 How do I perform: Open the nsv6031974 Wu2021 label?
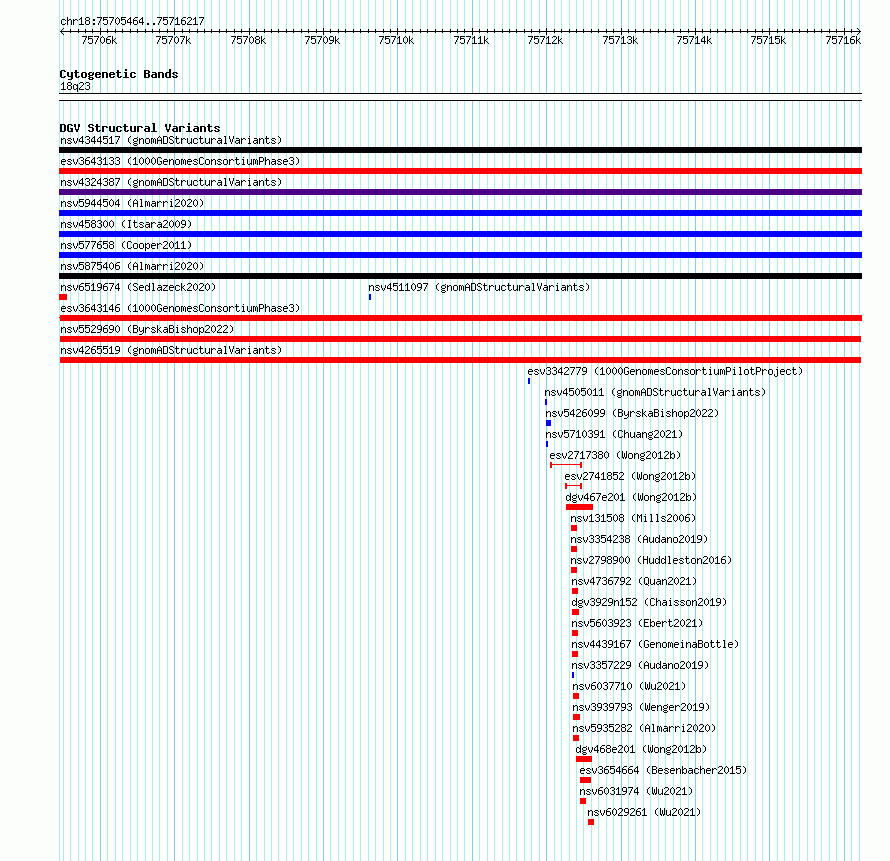(x=636, y=791)
